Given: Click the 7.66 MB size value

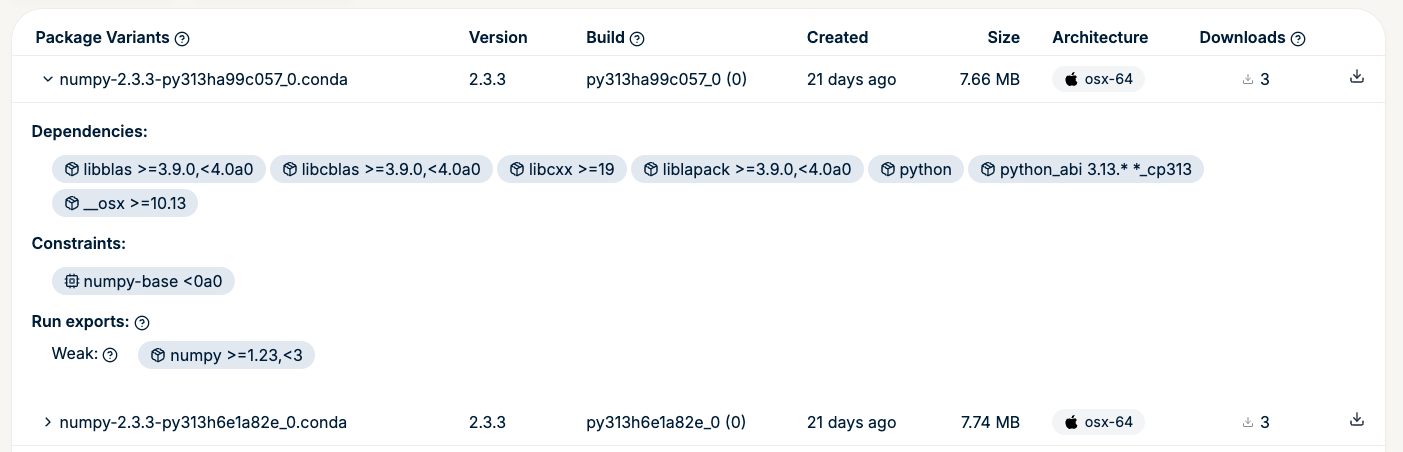Looking at the screenshot, I should (x=990, y=79).
